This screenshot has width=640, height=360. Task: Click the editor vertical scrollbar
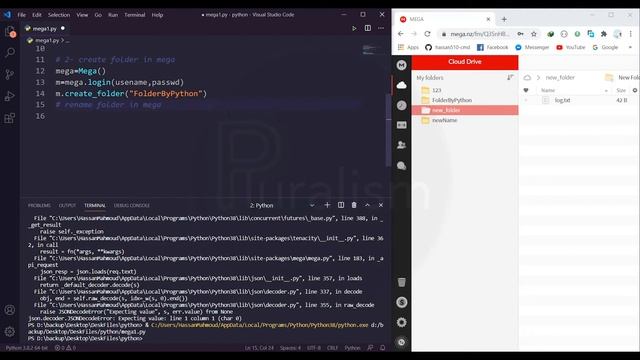388,130
